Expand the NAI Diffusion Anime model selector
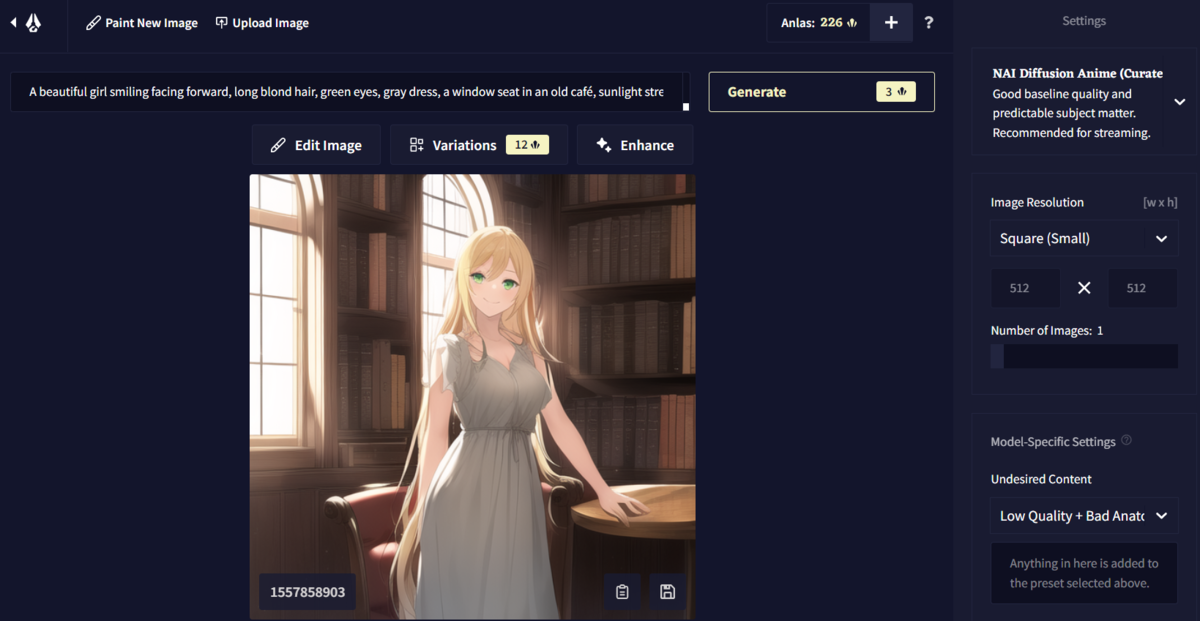1200x621 pixels. coord(1180,102)
